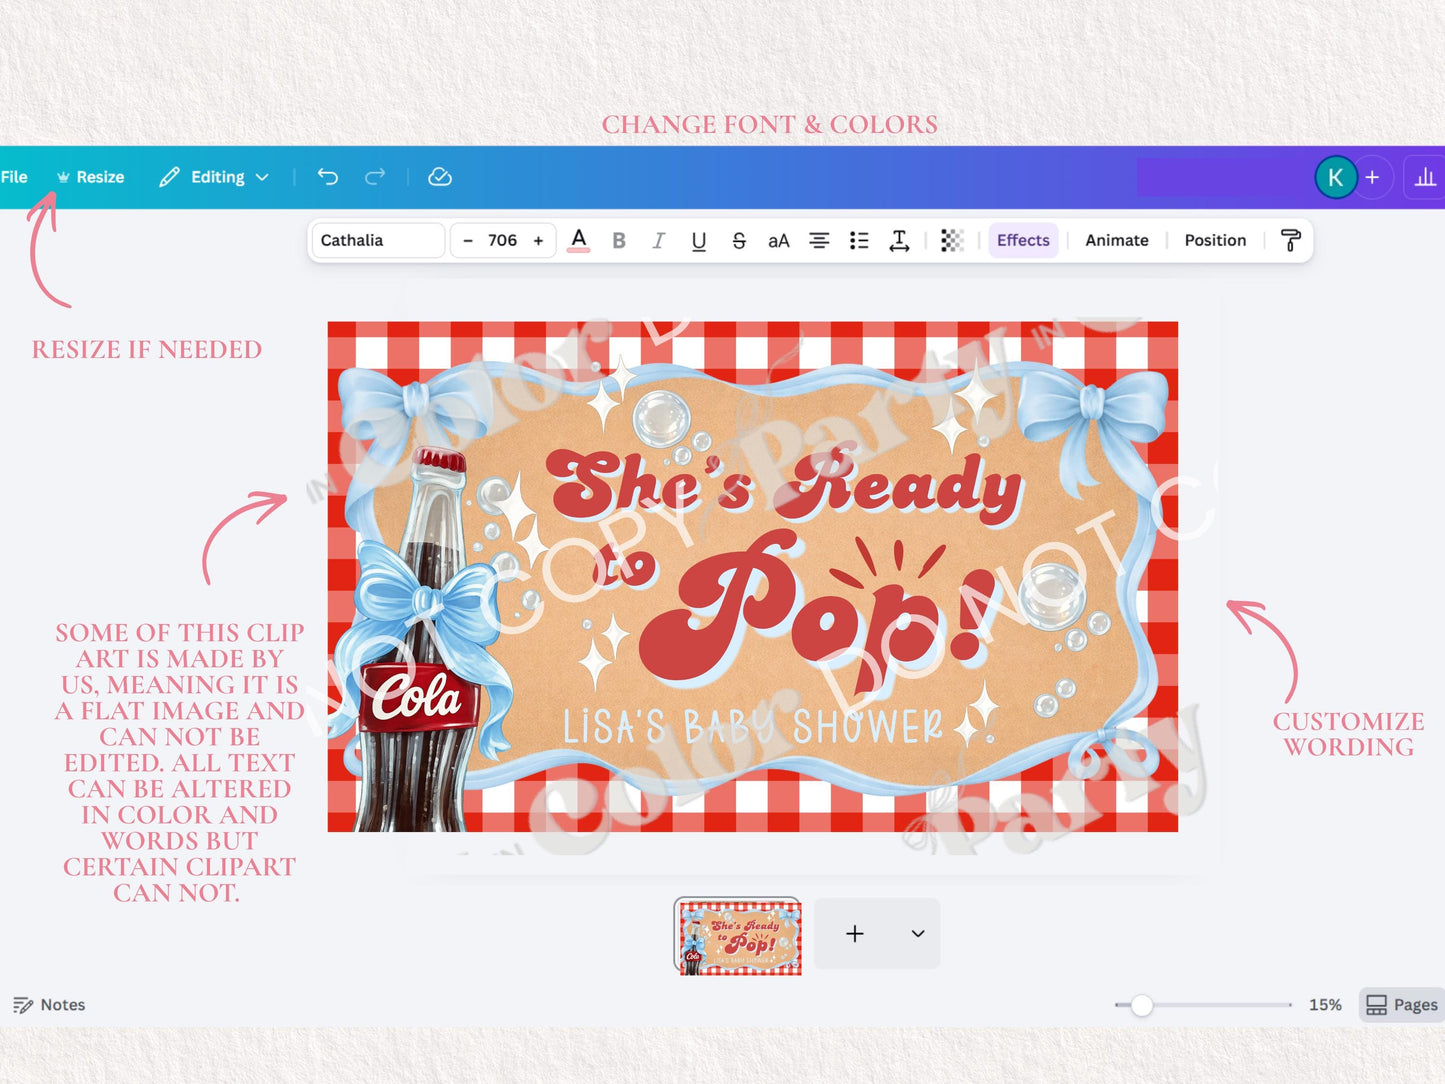Open the Position panel
This screenshot has width=1445, height=1084.
1215,240
